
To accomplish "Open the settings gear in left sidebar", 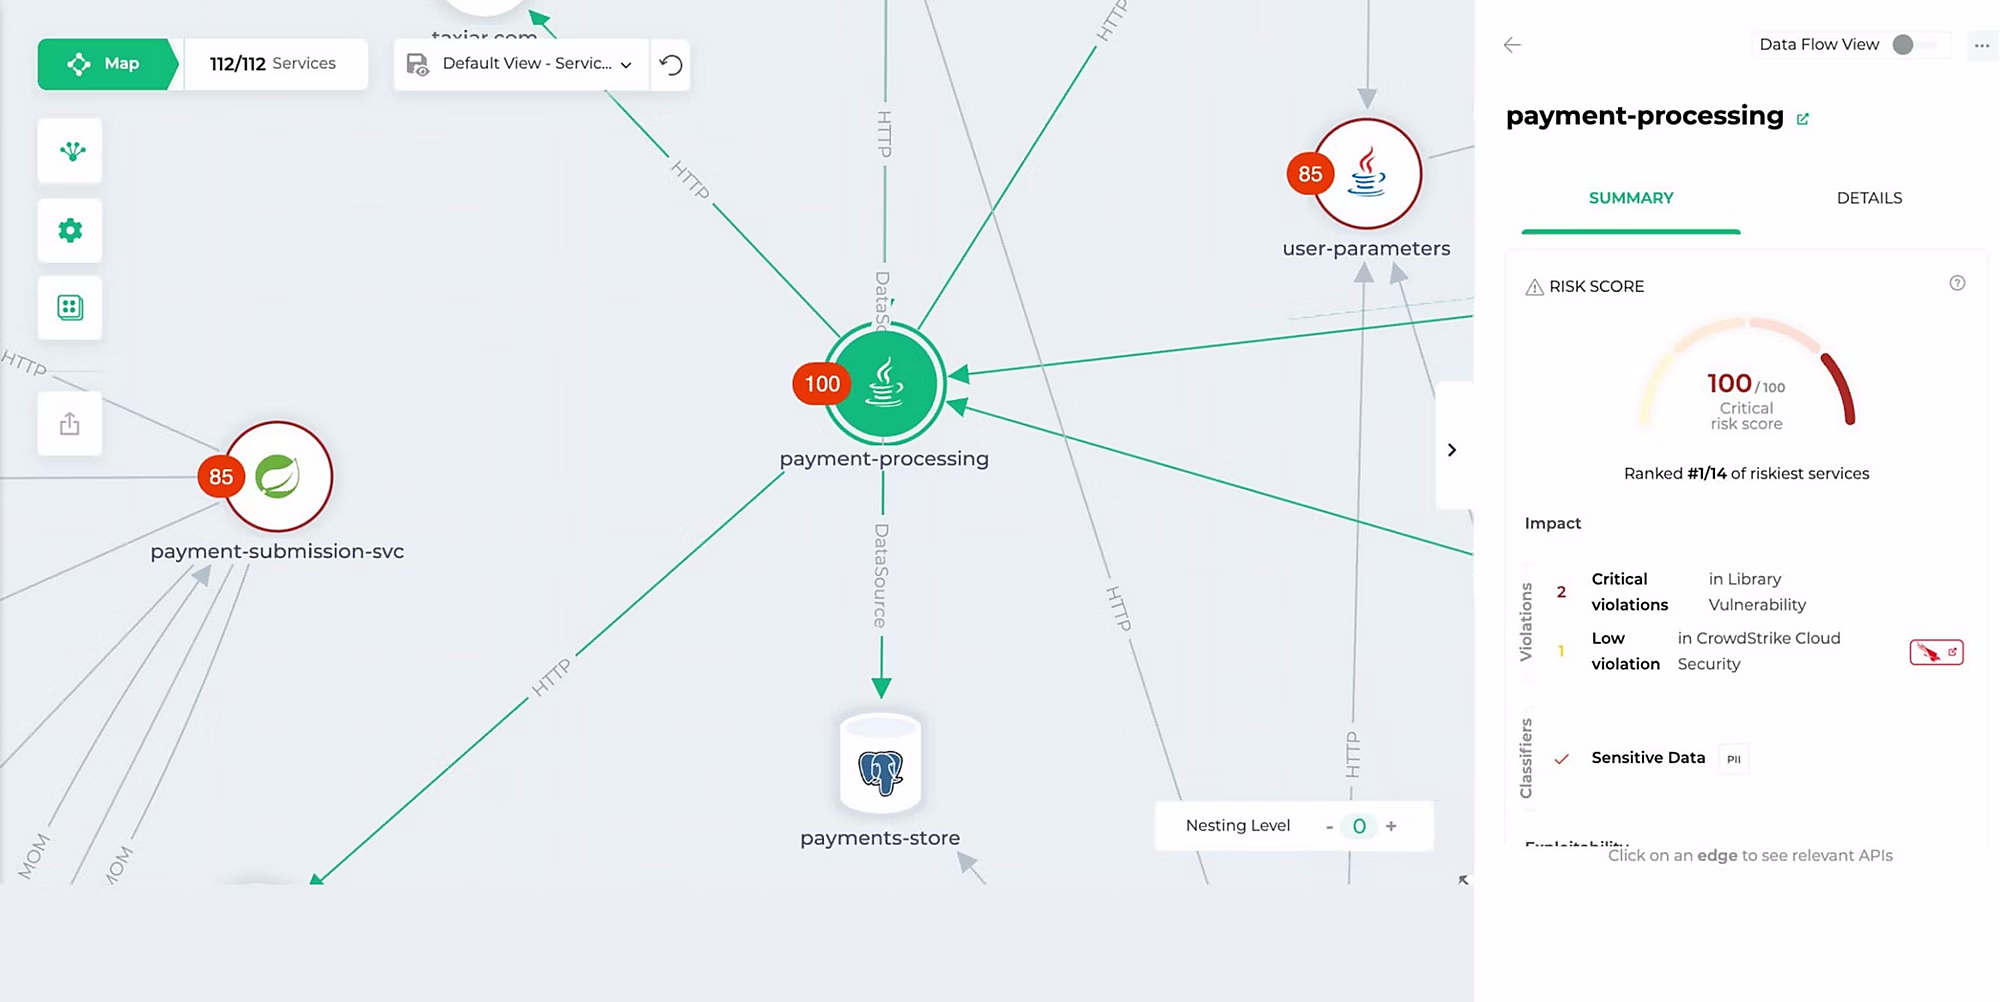I will [x=69, y=230].
